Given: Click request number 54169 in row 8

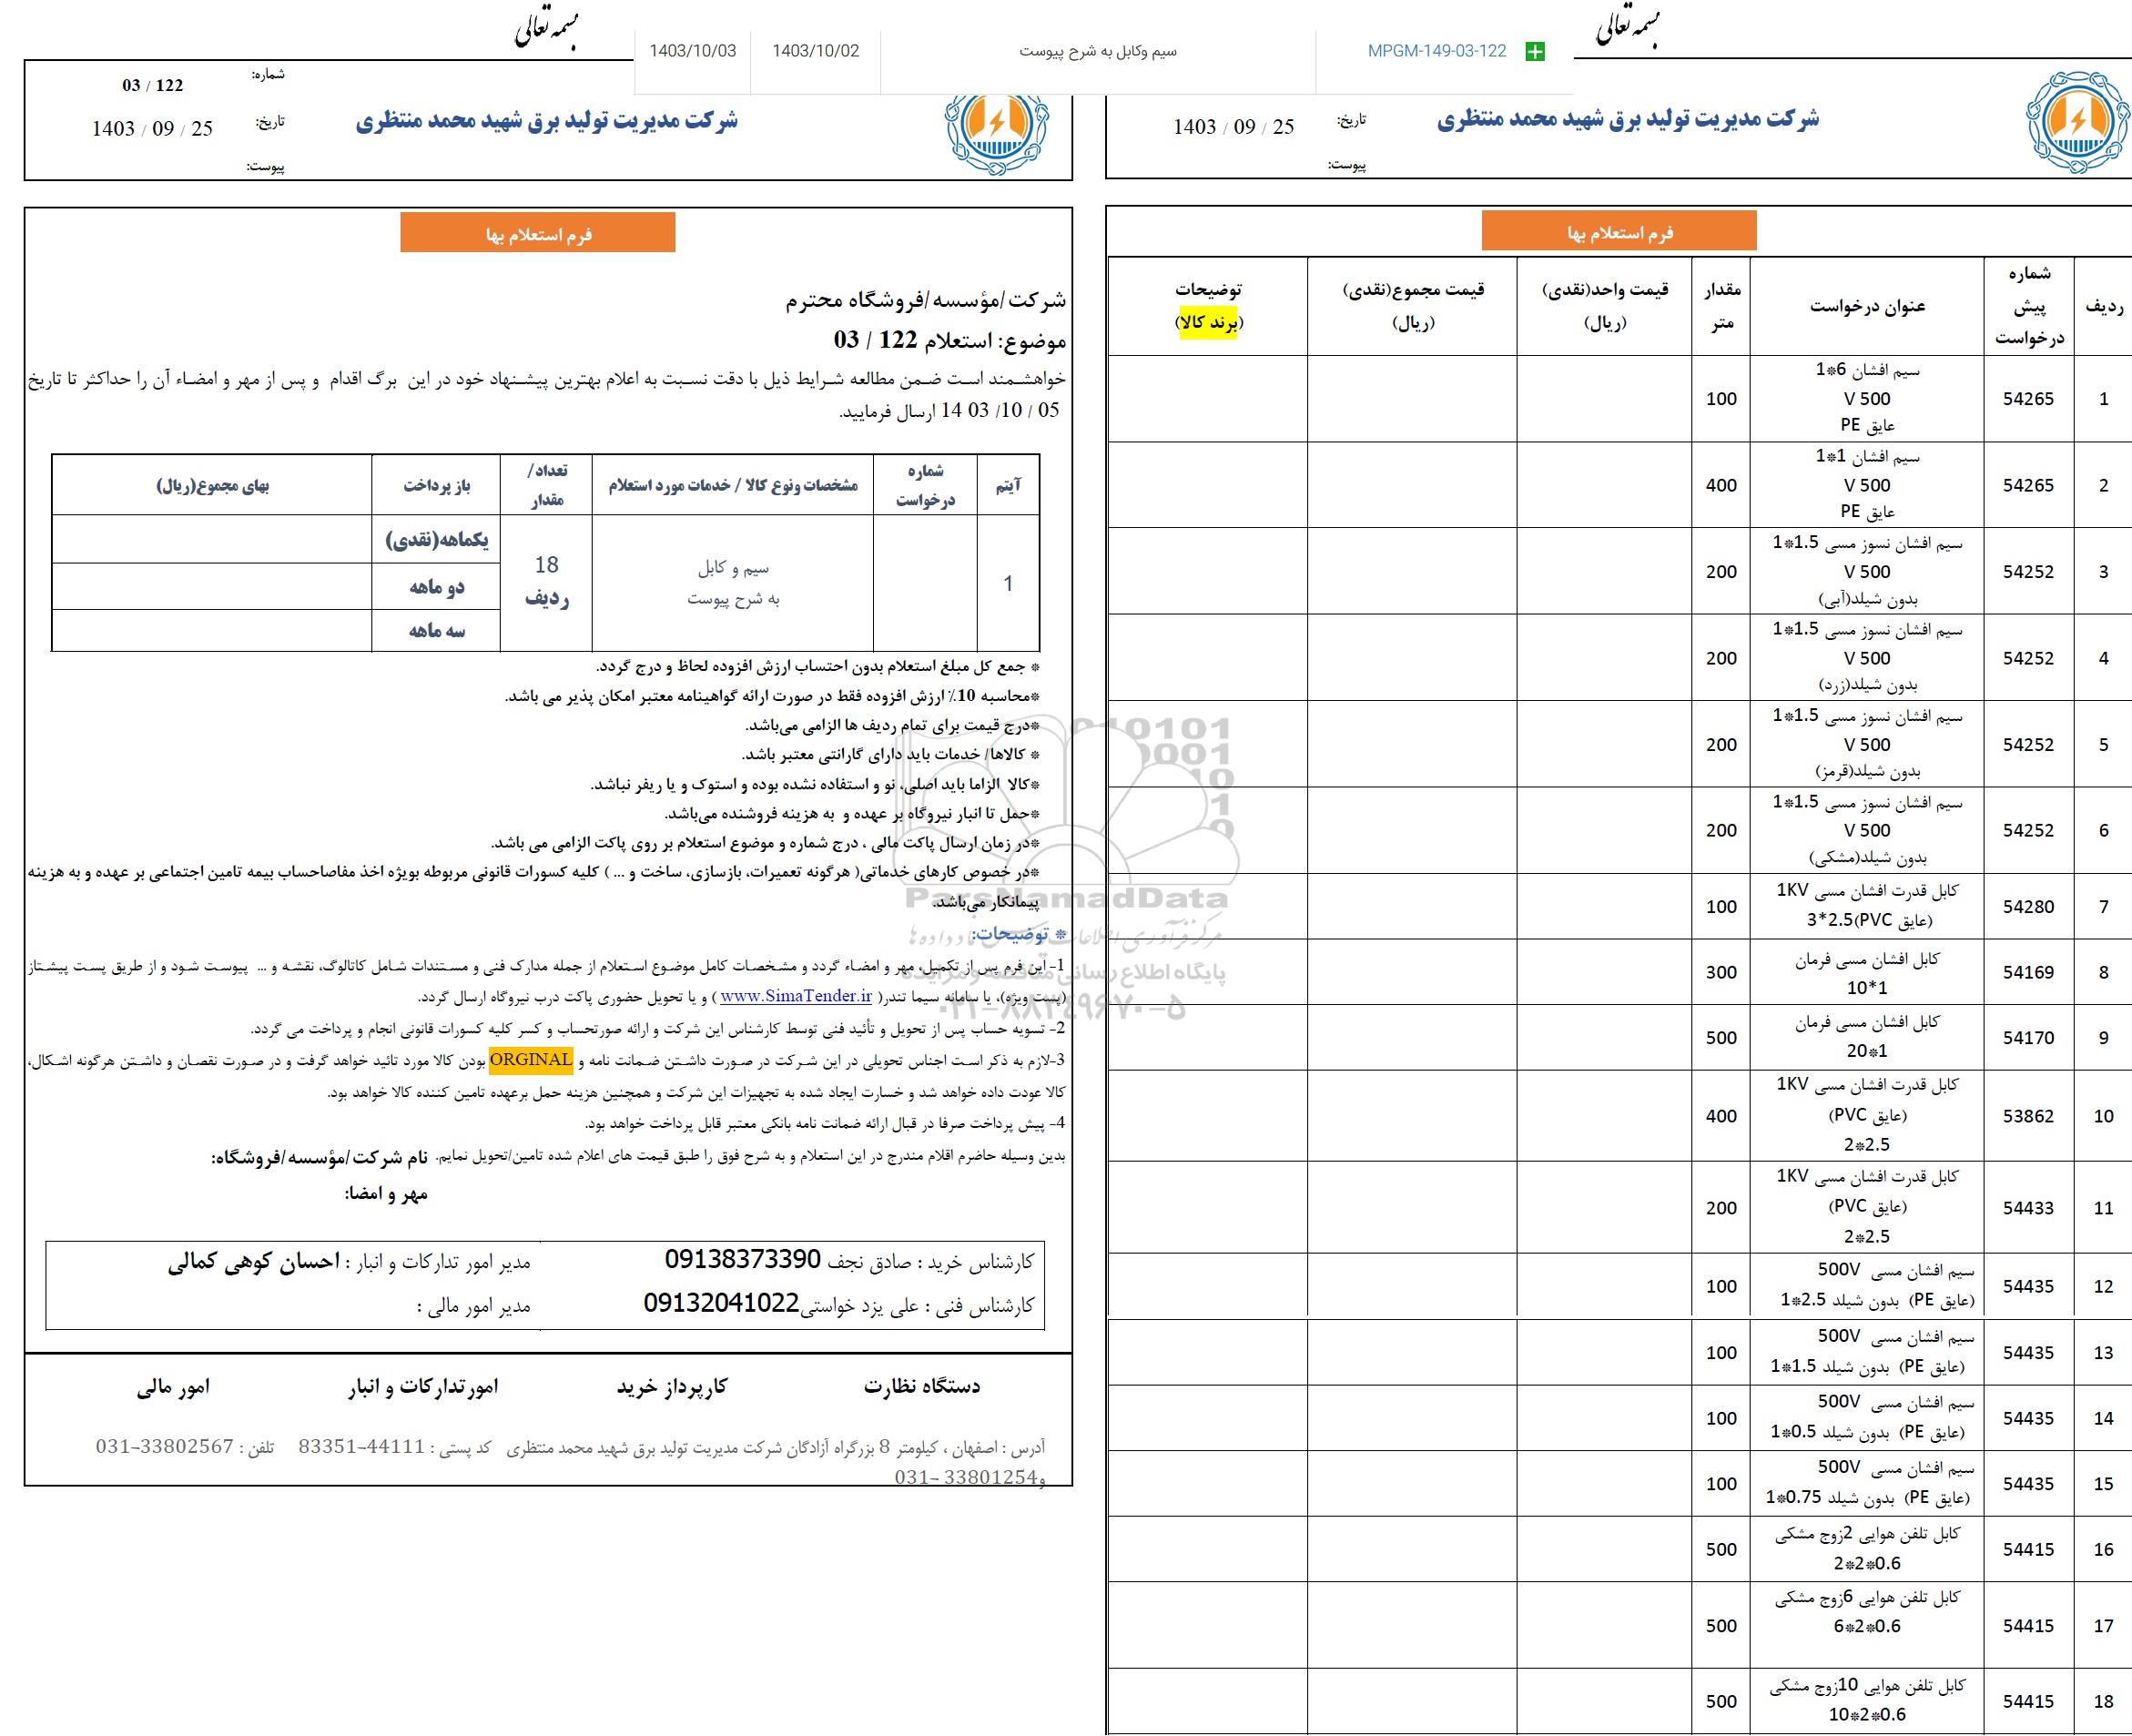Looking at the screenshot, I should 2028,972.
